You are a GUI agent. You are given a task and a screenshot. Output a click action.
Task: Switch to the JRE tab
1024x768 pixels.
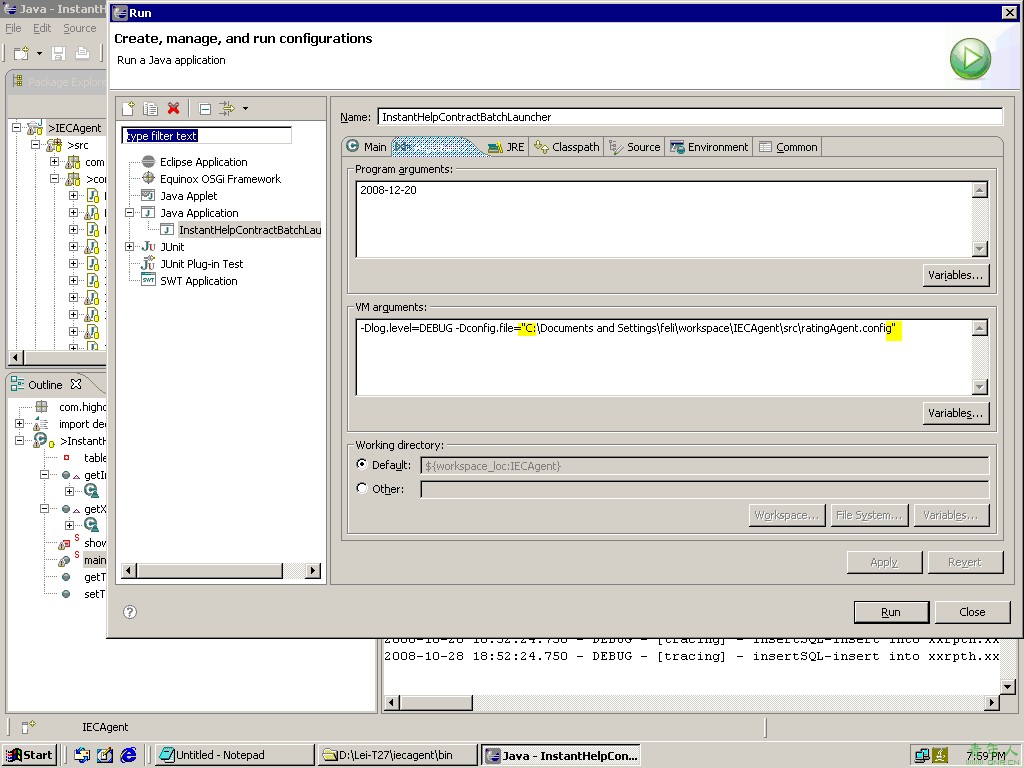pyautogui.click(x=507, y=147)
